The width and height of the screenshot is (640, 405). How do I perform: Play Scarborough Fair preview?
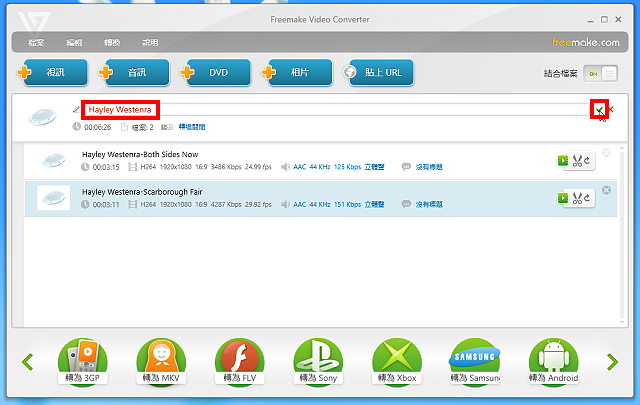click(x=563, y=198)
